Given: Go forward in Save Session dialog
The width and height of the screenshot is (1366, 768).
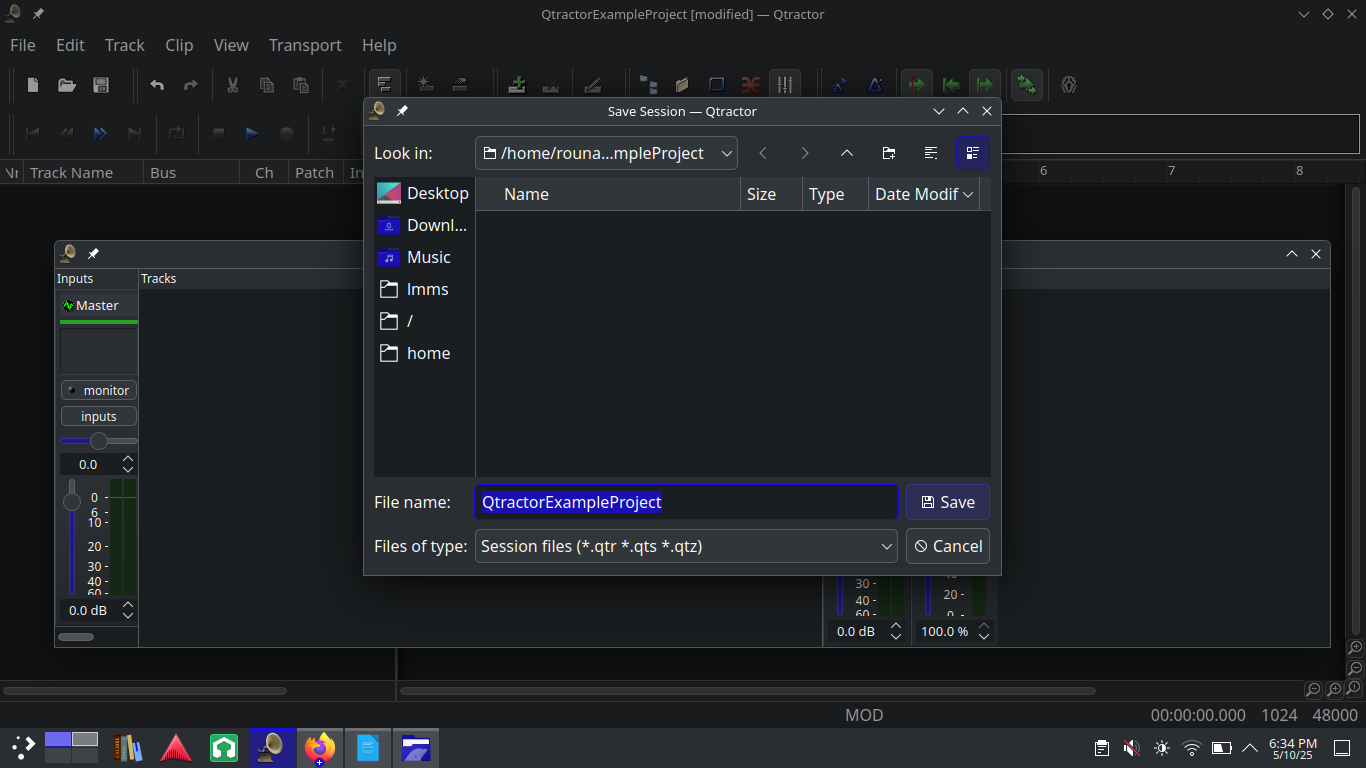Looking at the screenshot, I should pyautogui.click(x=805, y=153).
